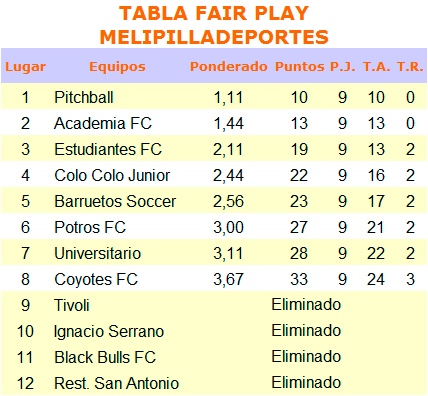
Task: Select the Puntos column header
Action: pyautogui.click(x=299, y=67)
